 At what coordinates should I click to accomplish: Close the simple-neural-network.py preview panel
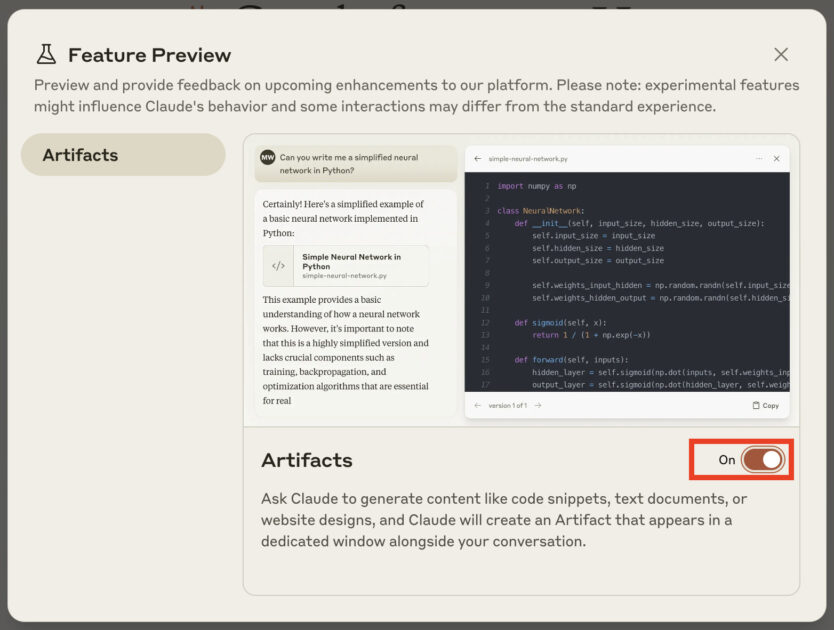[777, 159]
